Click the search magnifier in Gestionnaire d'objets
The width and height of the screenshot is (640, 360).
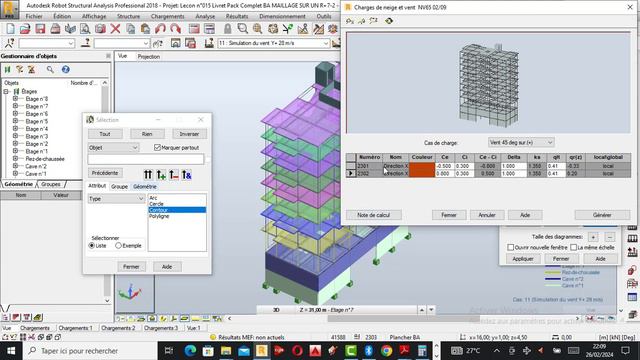click(x=50, y=70)
